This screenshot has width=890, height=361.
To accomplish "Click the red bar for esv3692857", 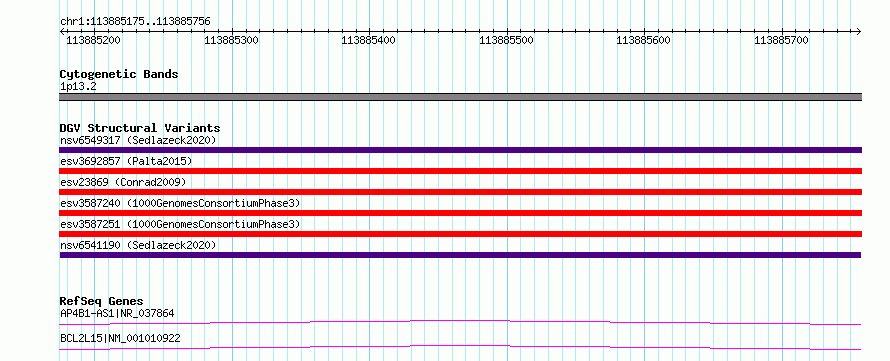I will tap(460, 171).
